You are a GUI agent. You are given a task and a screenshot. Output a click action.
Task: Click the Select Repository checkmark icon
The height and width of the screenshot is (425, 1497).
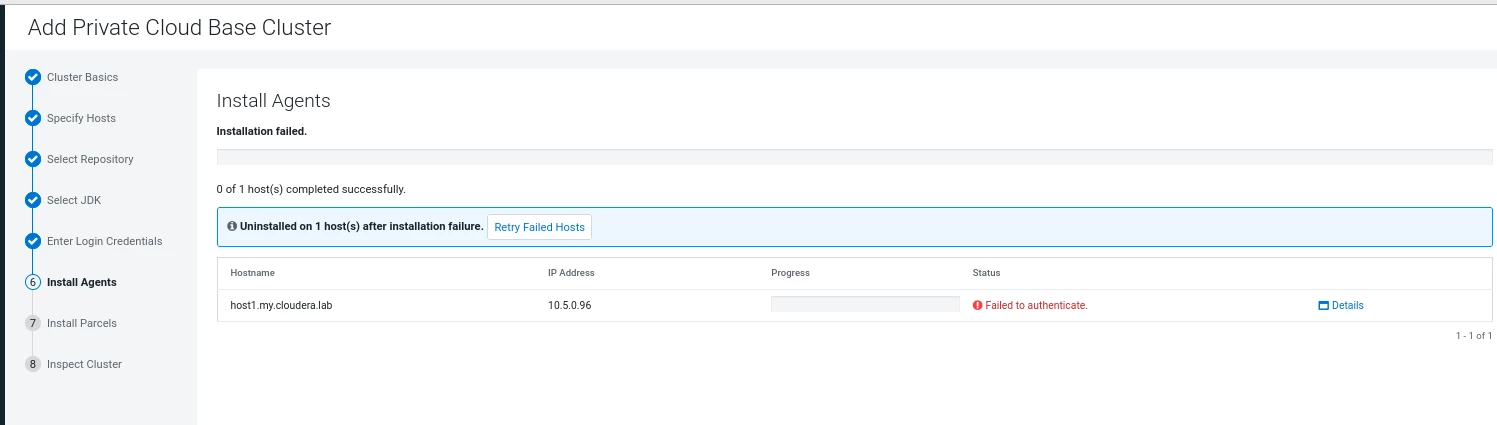pyautogui.click(x=32, y=159)
